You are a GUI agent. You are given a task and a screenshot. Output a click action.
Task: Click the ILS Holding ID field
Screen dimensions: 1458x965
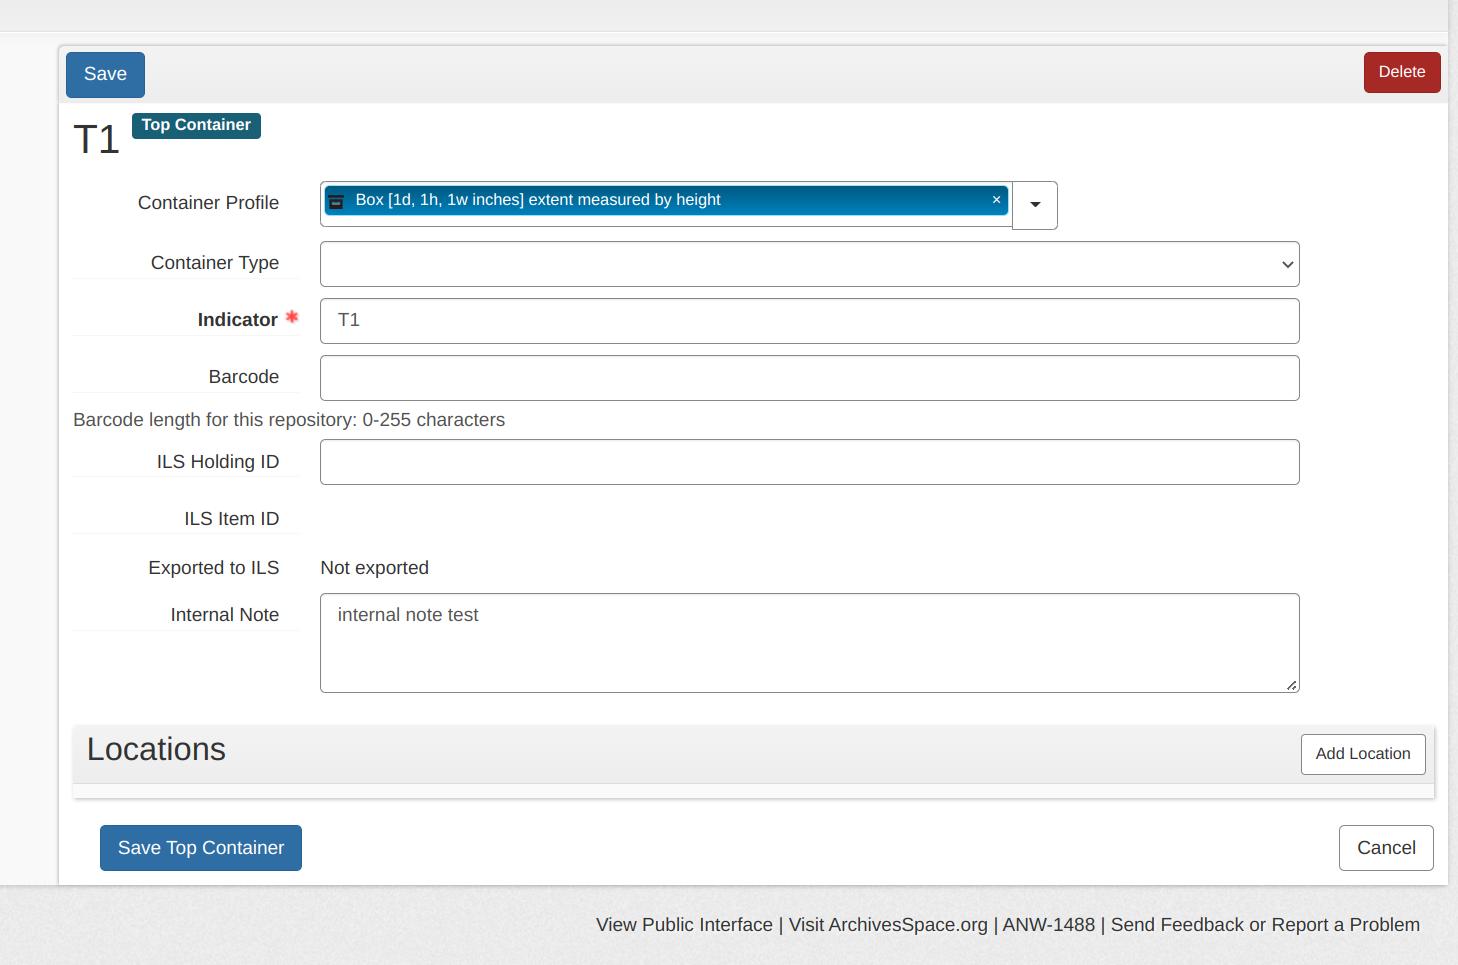(809, 462)
